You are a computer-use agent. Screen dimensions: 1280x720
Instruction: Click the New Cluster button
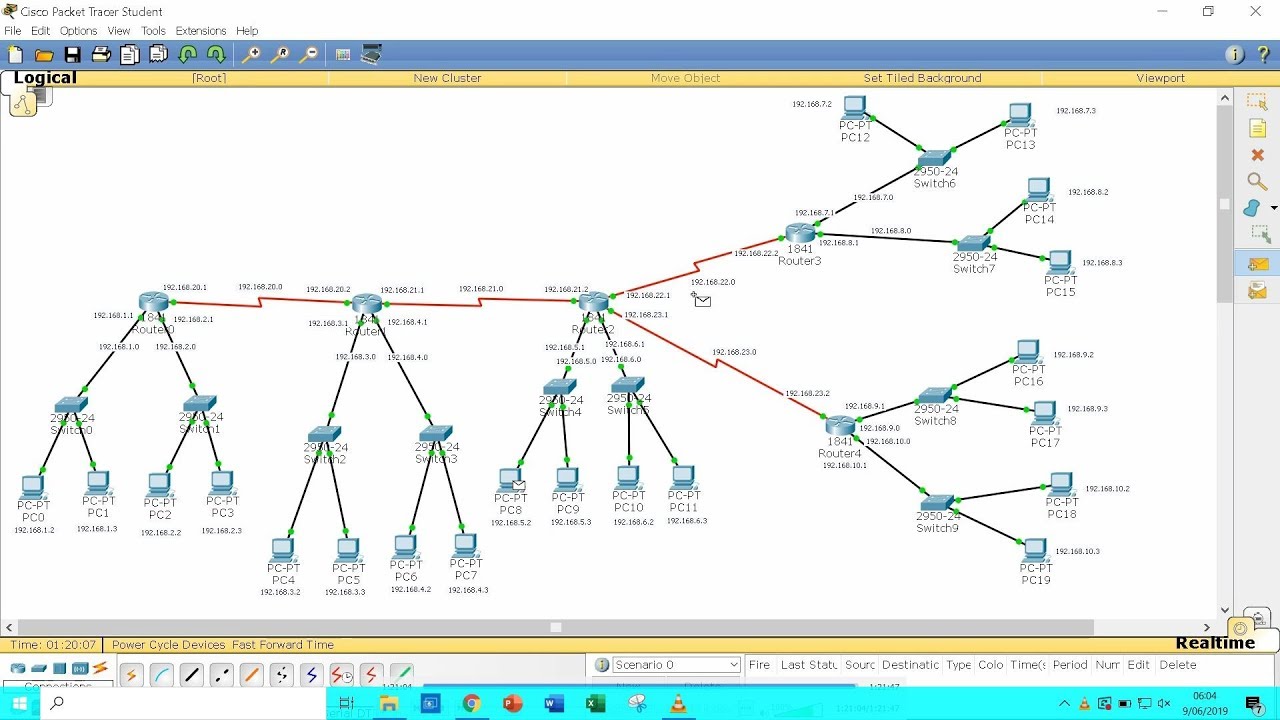tap(447, 78)
